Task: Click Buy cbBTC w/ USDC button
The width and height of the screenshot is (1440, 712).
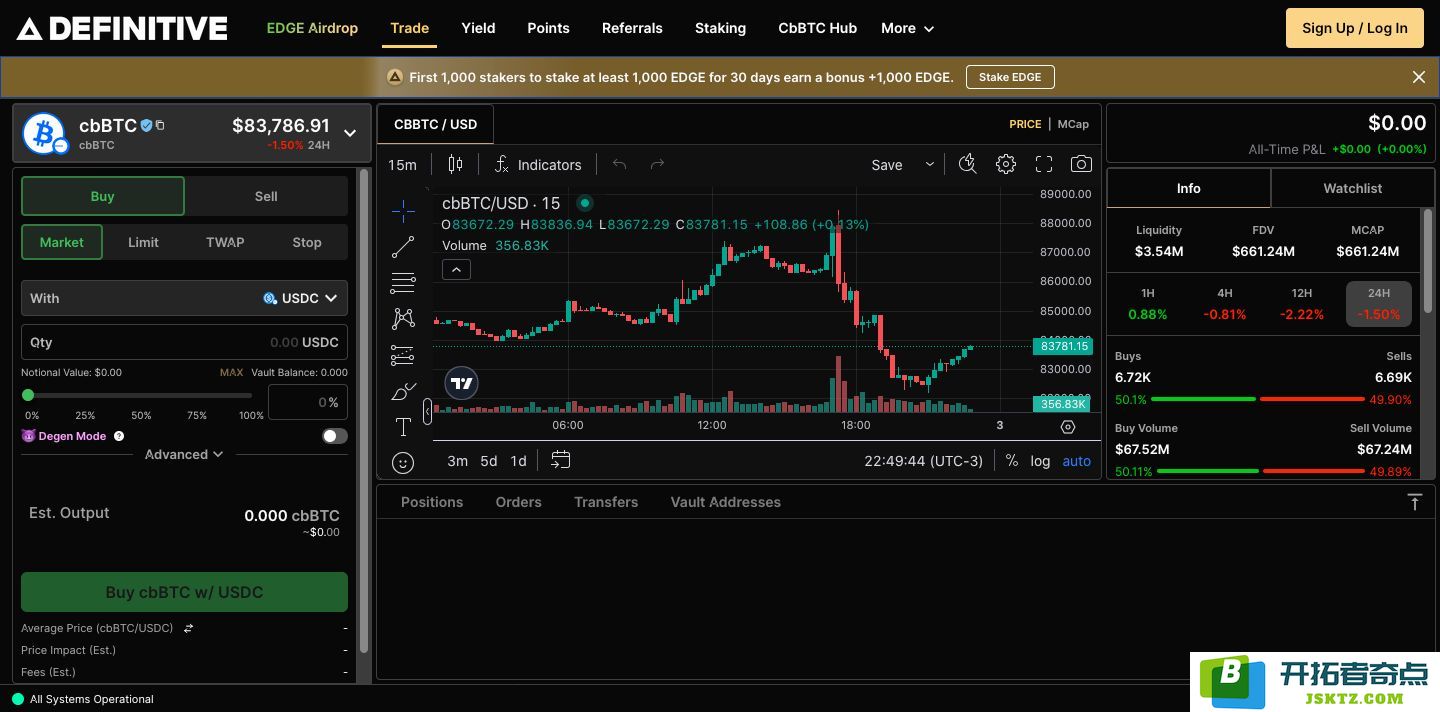Action: coord(184,592)
